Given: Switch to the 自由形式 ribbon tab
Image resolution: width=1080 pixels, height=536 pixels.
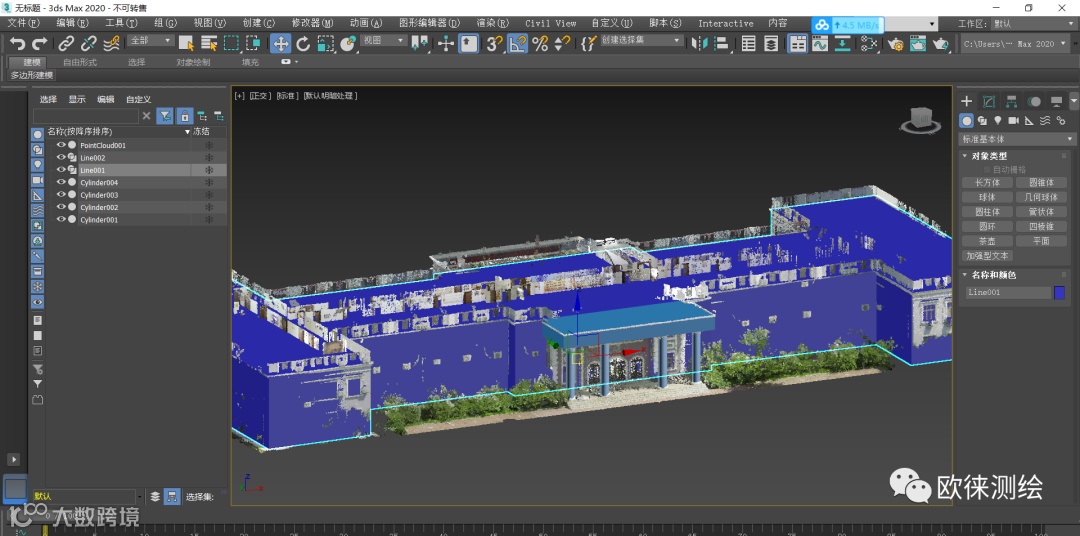Looking at the screenshot, I should [80, 62].
